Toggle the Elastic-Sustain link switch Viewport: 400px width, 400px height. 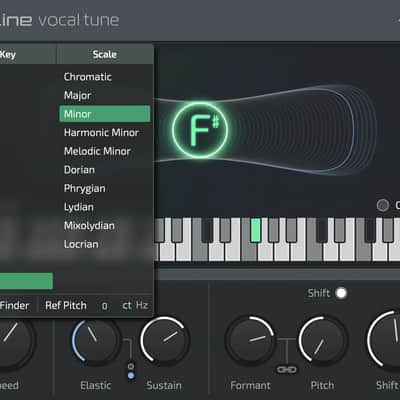click(x=131, y=371)
